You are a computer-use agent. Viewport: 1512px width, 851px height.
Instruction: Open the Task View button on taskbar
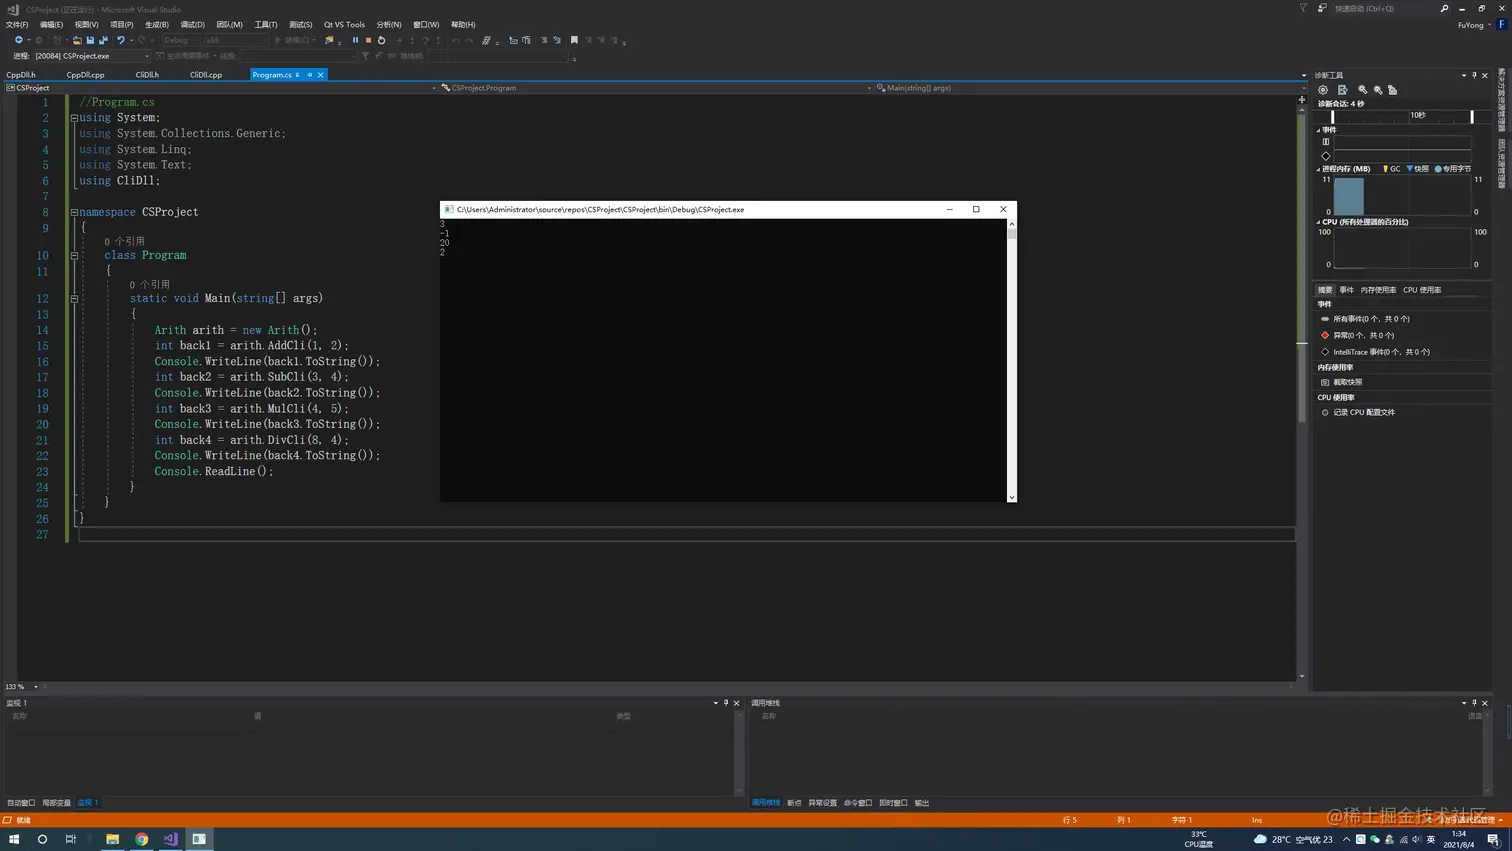(70, 839)
